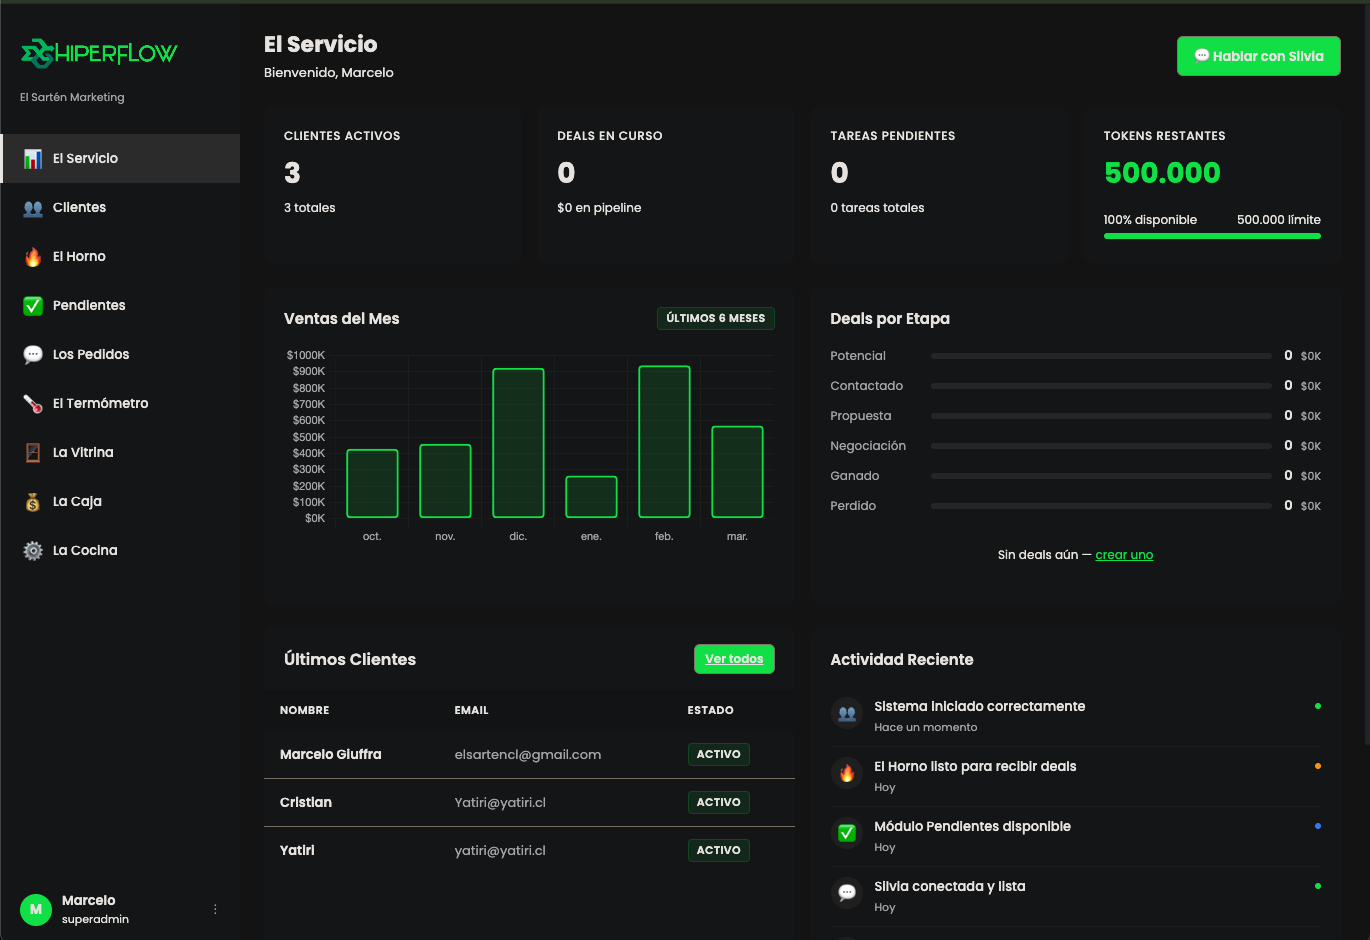The height and width of the screenshot is (940, 1370).
Task: Click the Negociación stage label
Action: tap(868, 446)
